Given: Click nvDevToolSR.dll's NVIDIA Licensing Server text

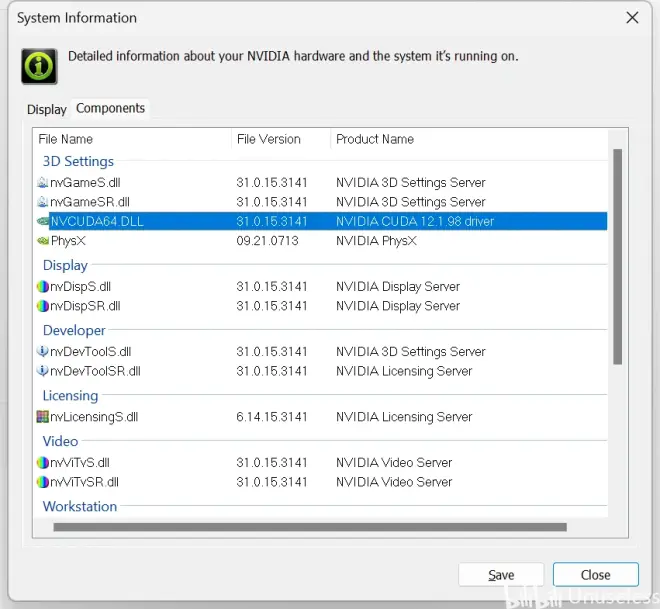Looking at the screenshot, I should tap(404, 371).
